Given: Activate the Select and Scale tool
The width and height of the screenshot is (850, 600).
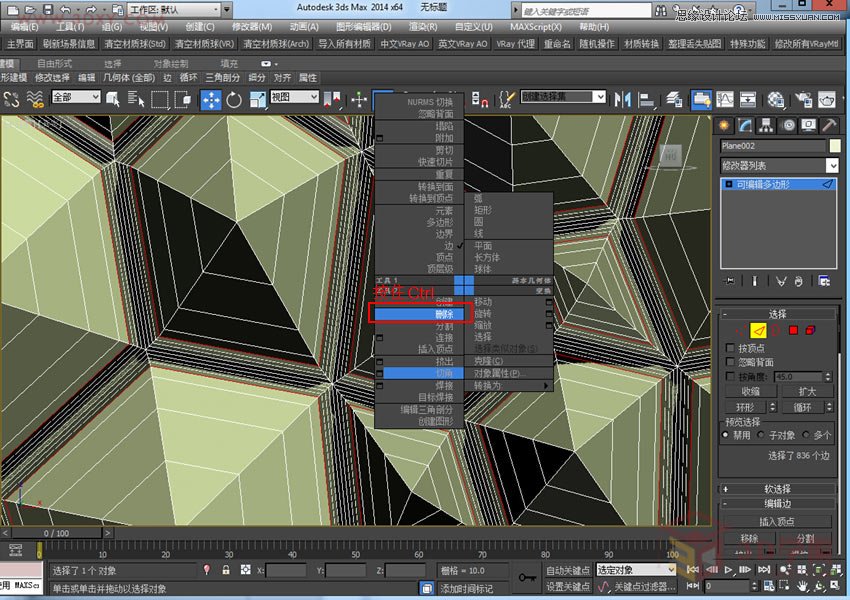Looking at the screenshot, I should click(257, 100).
